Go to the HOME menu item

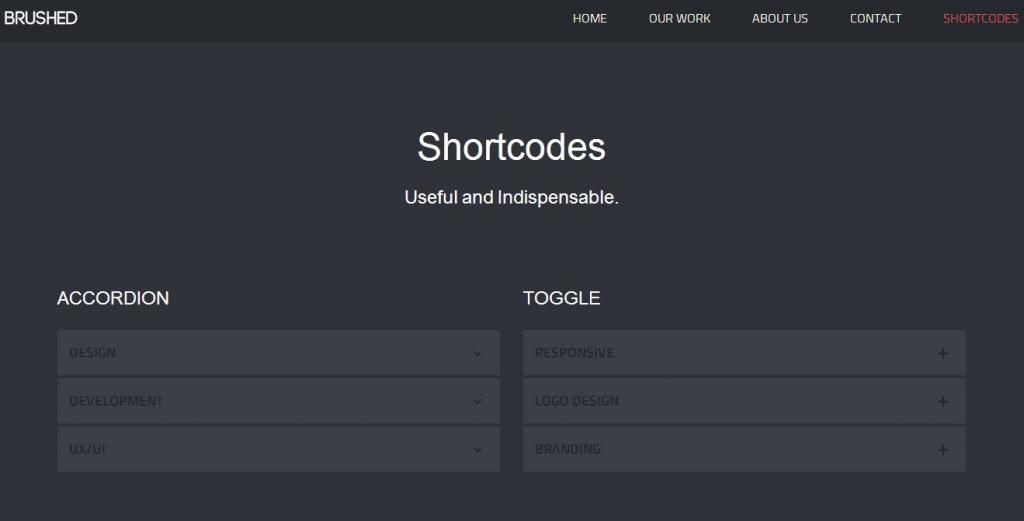589,18
